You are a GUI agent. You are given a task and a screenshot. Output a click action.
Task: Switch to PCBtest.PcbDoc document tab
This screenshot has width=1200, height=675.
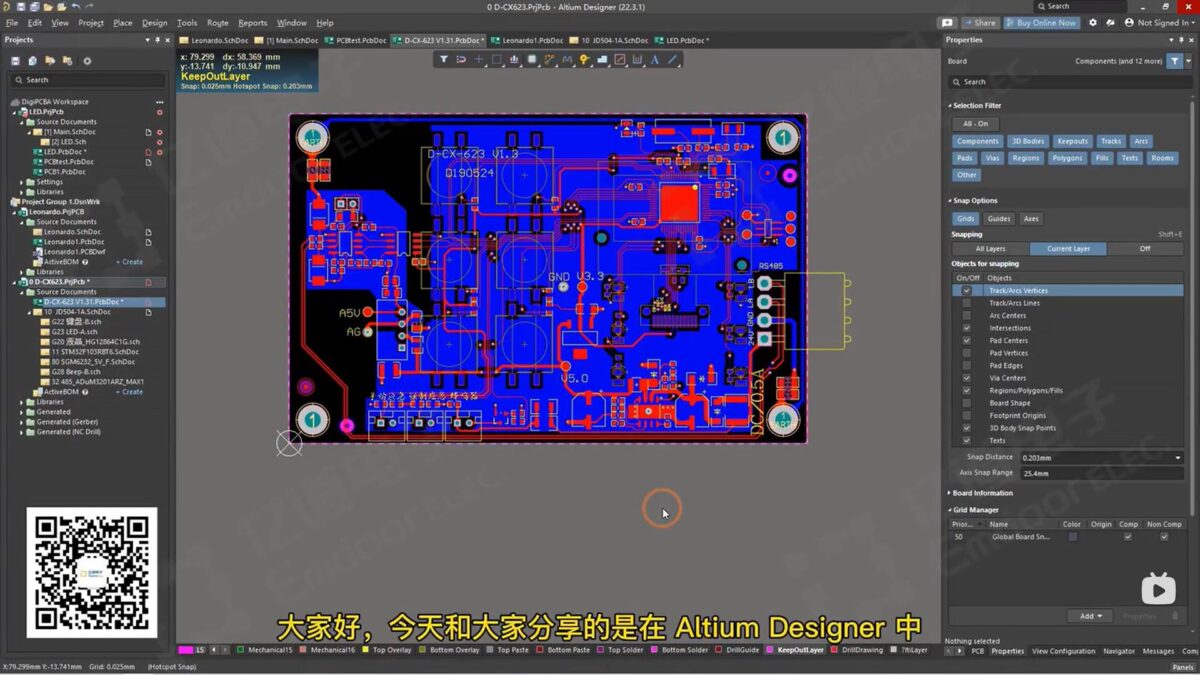pos(356,40)
